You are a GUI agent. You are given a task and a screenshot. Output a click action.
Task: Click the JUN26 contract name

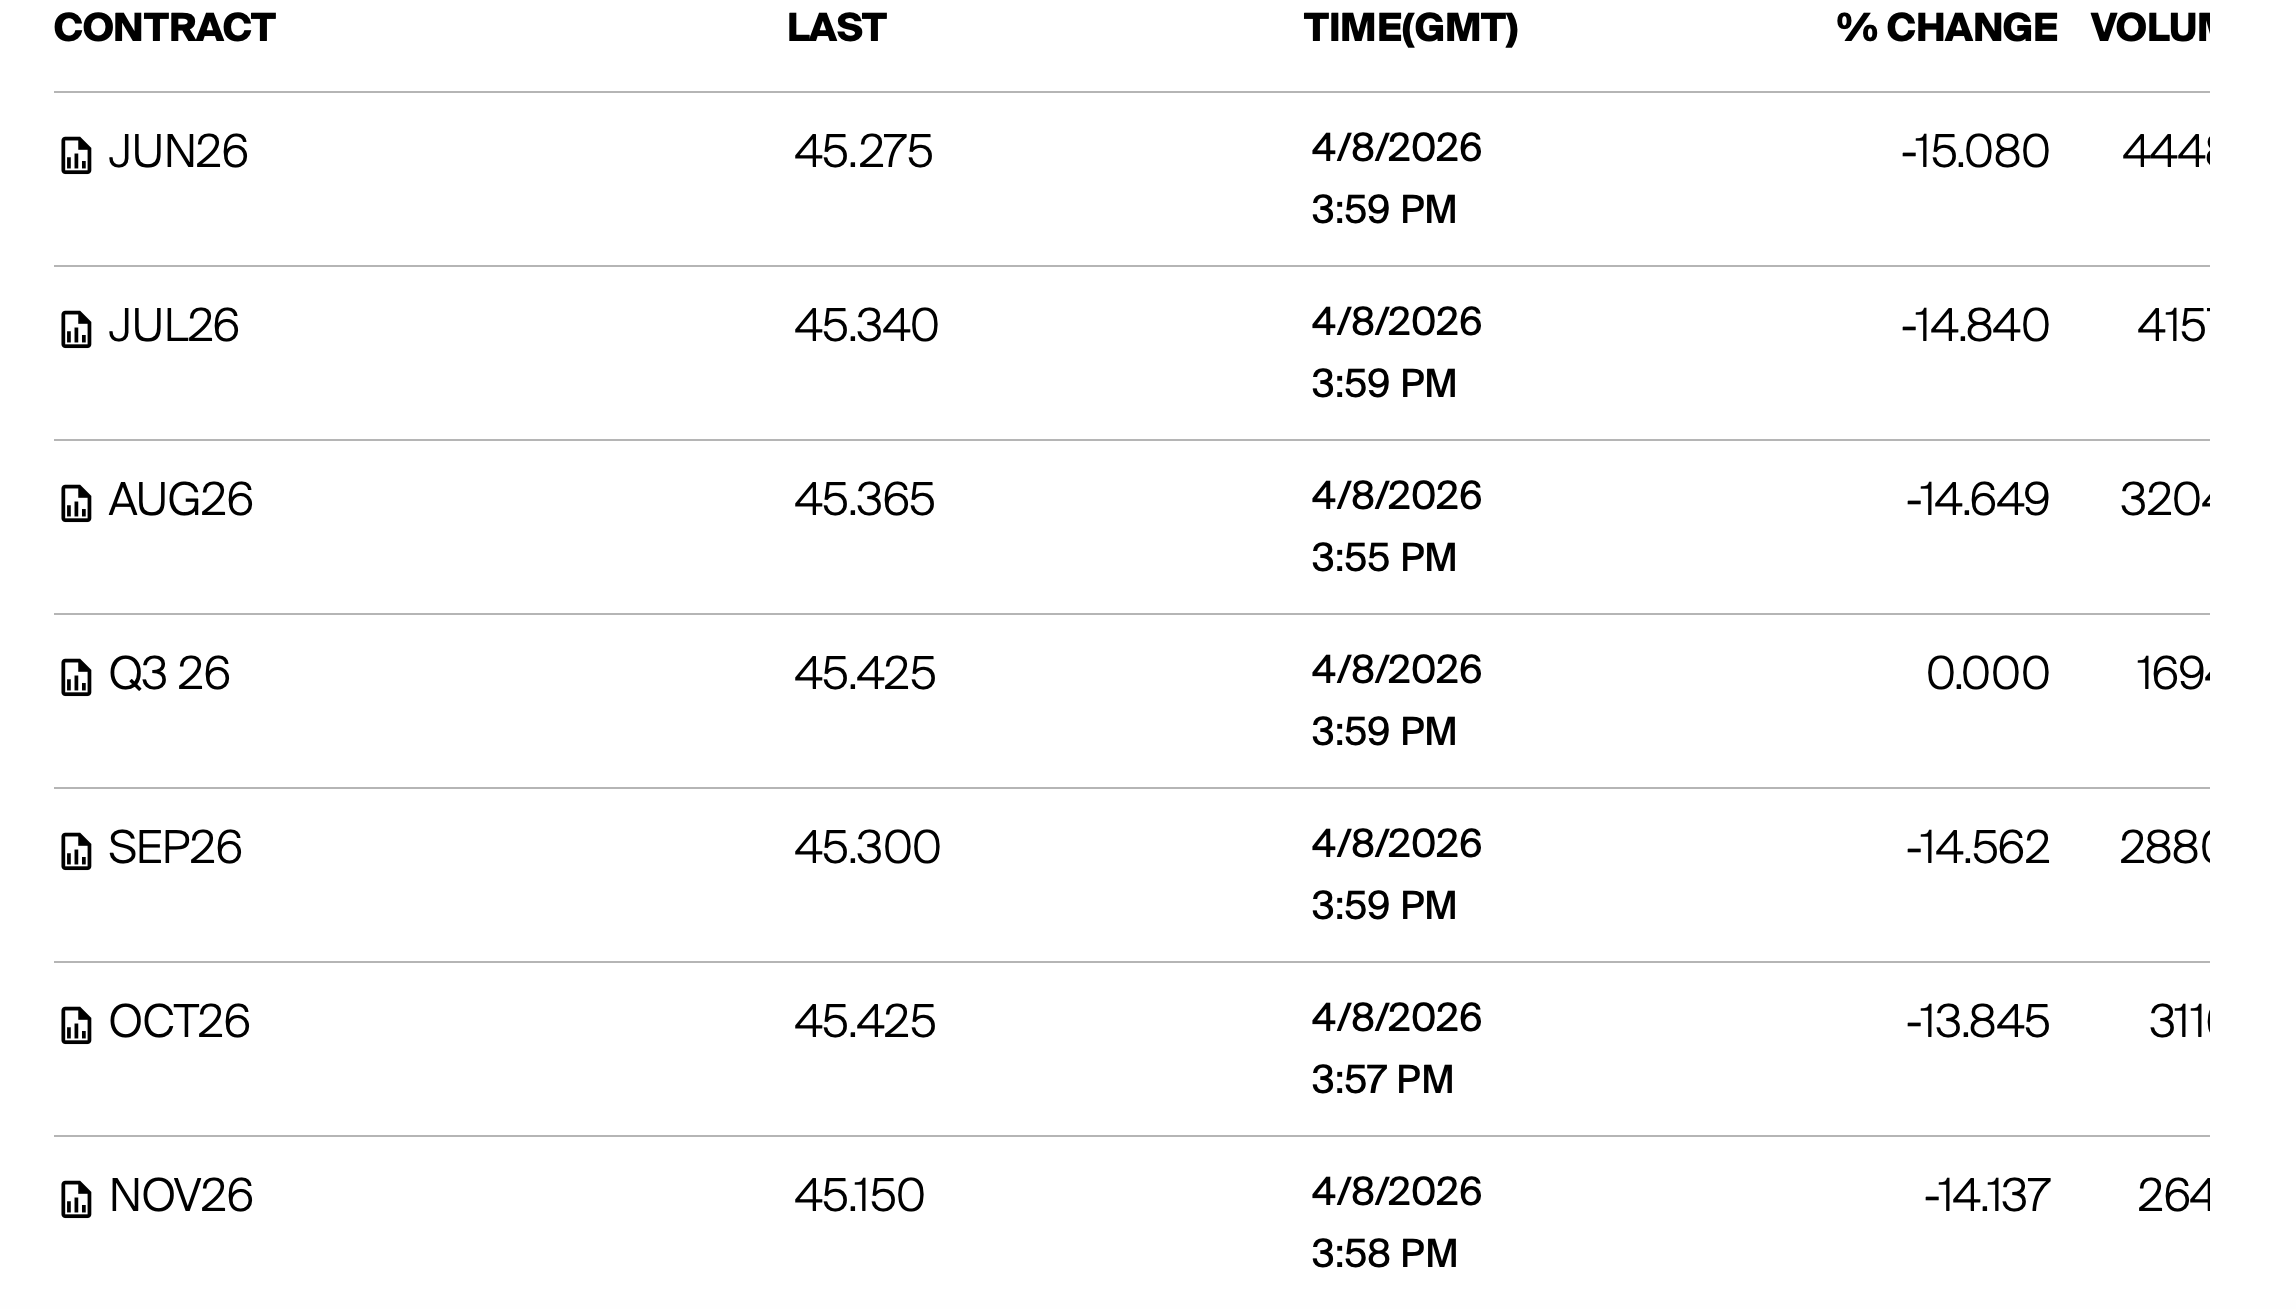pos(178,152)
